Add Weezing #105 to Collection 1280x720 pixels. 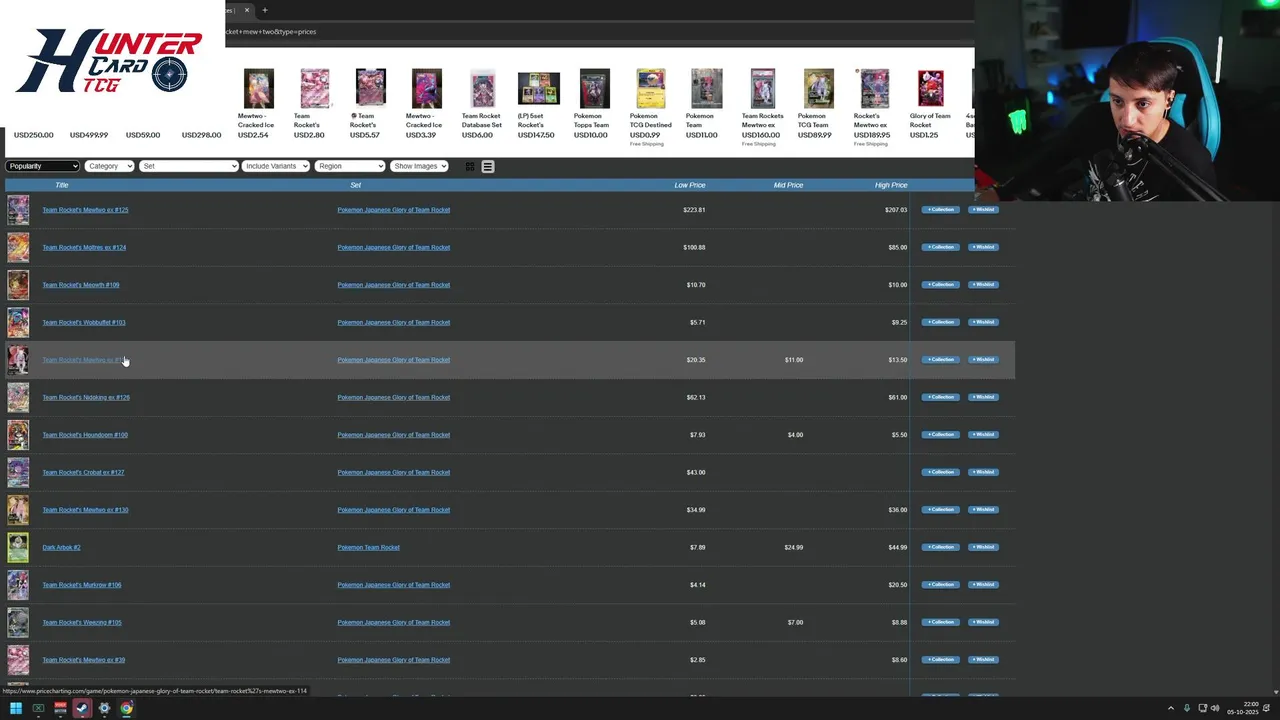[x=940, y=622]
